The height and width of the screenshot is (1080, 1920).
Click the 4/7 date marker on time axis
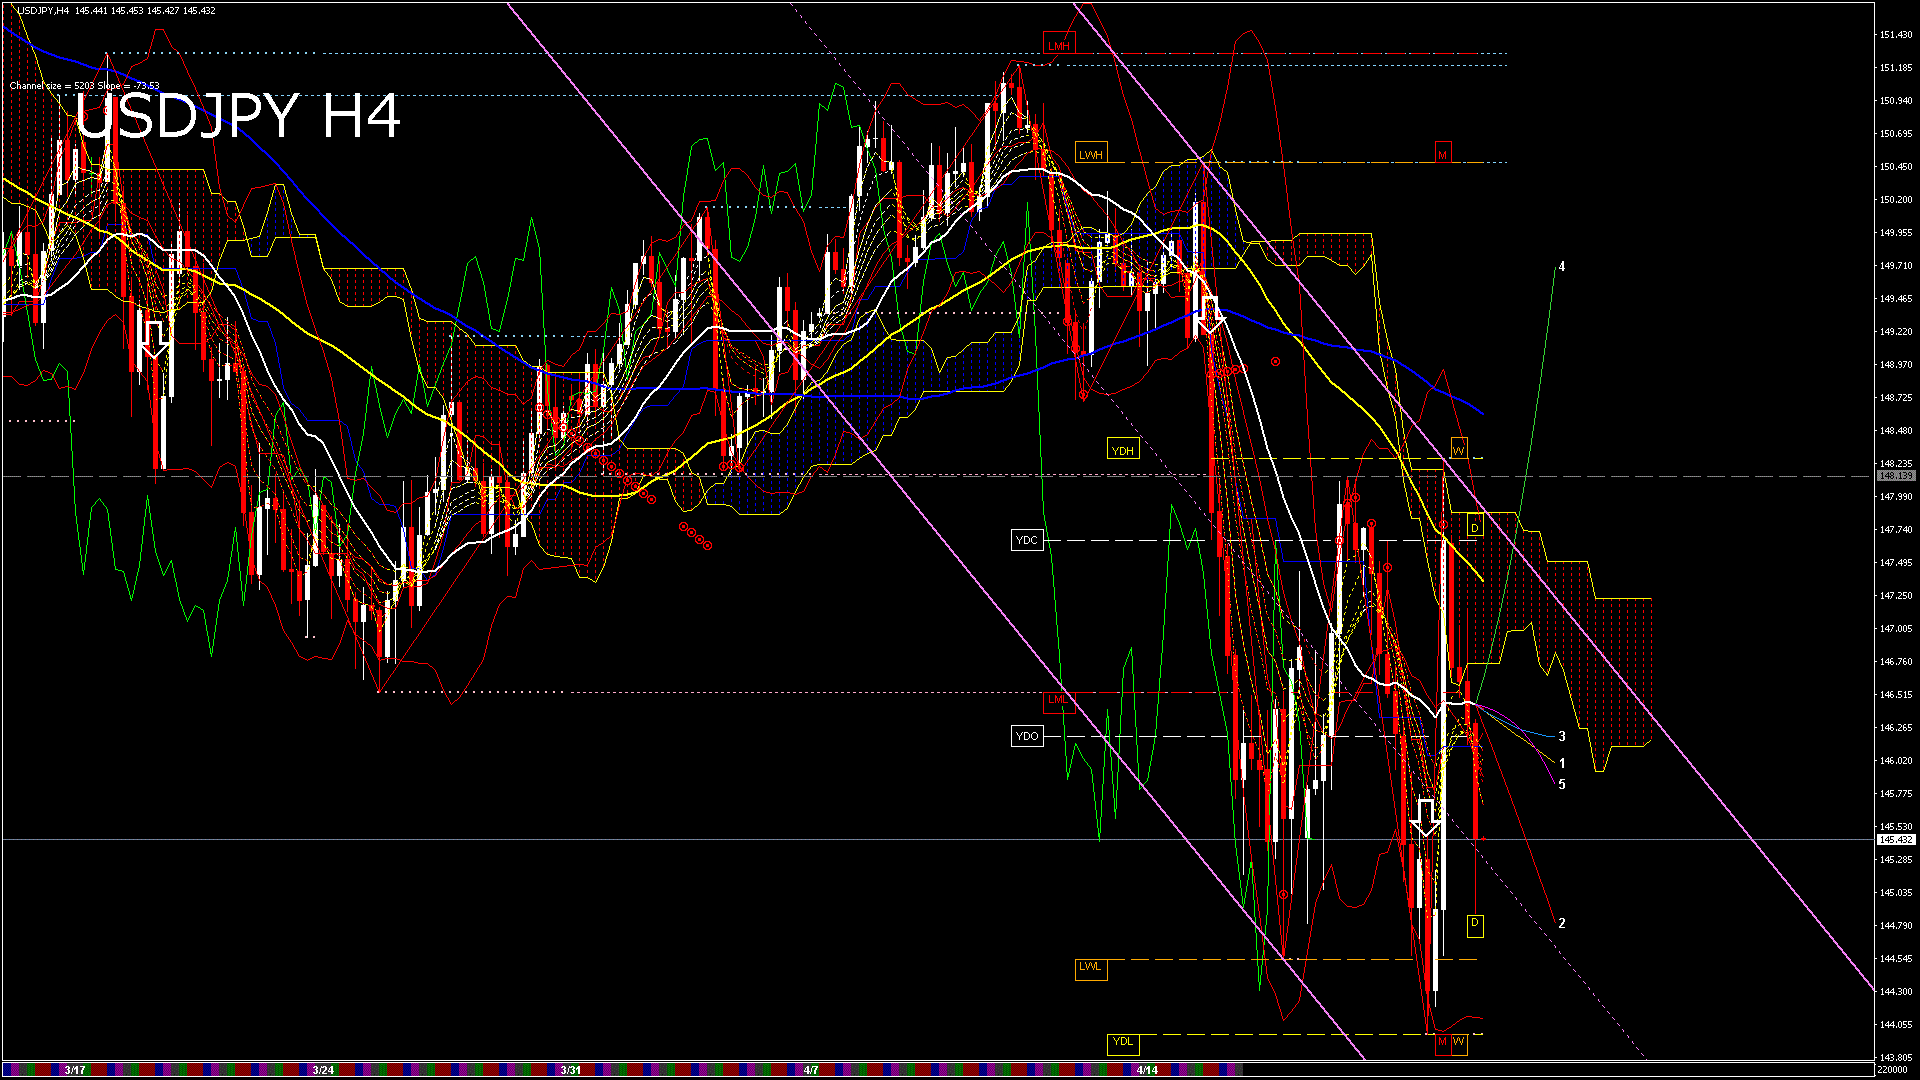click(x=811, y=1070)
